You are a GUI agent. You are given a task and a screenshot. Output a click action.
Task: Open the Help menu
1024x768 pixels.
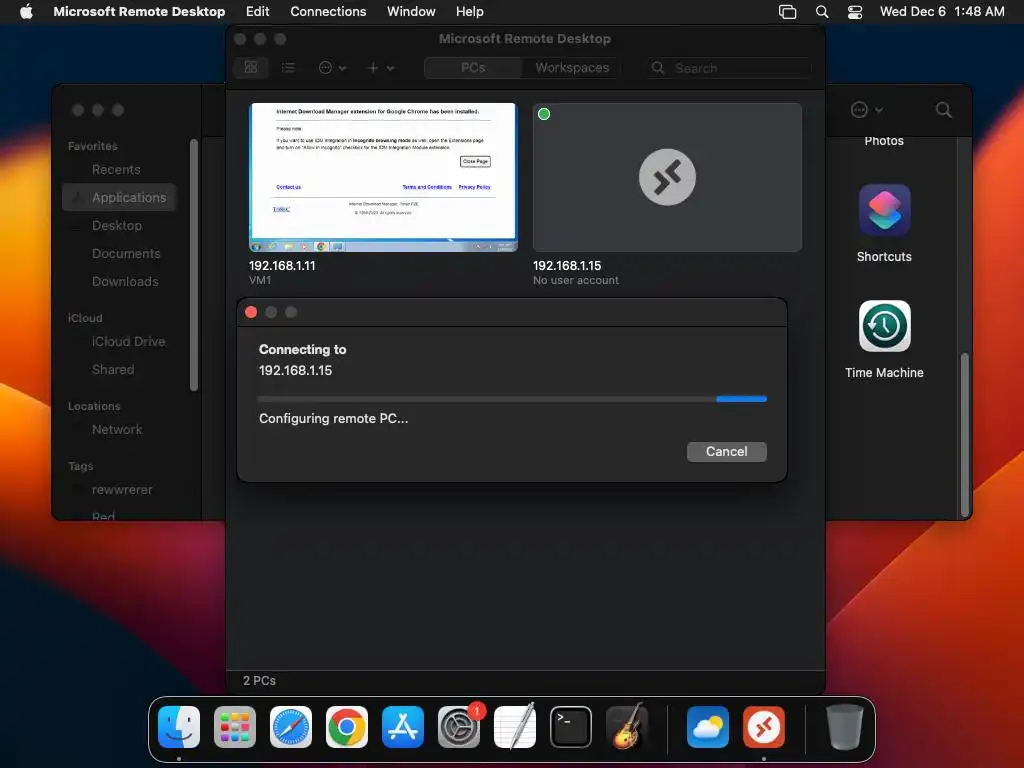pyautogui.click(x=470, y=11)
